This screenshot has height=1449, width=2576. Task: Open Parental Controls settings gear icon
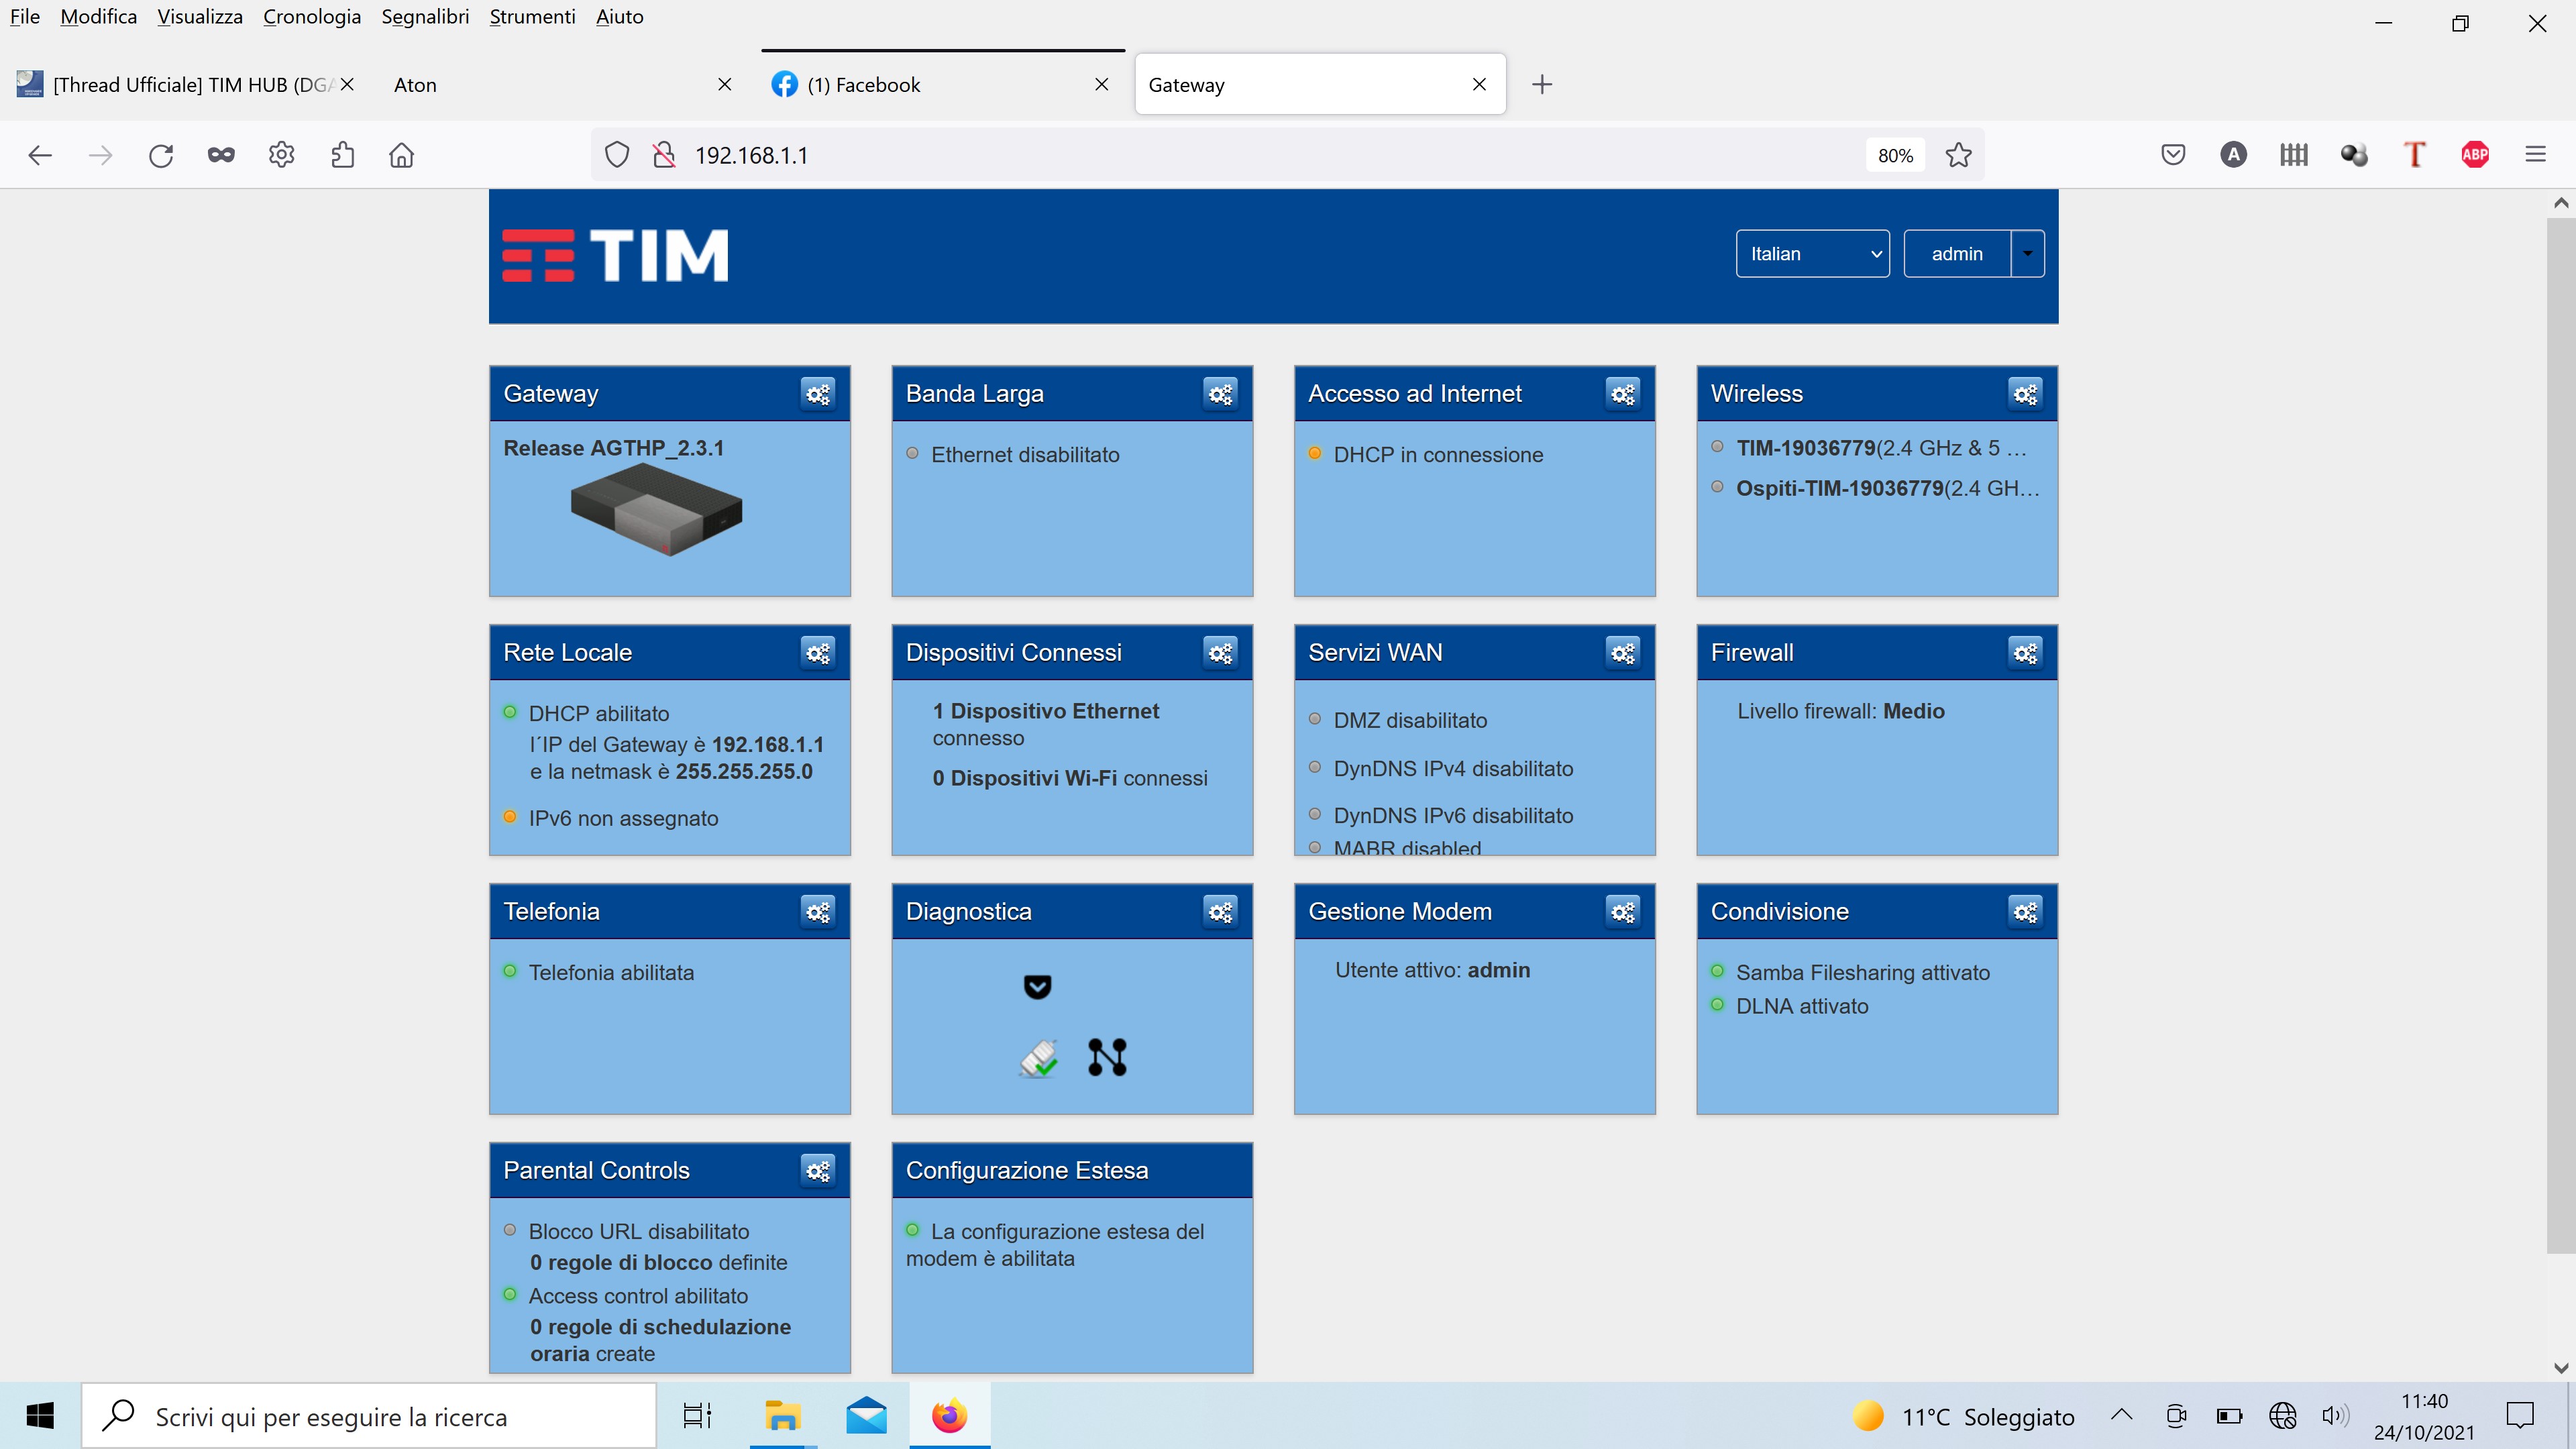coord(818,1171)
